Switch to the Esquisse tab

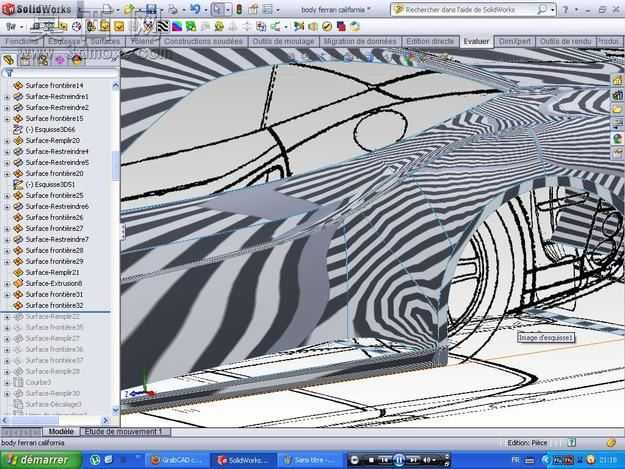pyautogui.click(x=64, y=41)
